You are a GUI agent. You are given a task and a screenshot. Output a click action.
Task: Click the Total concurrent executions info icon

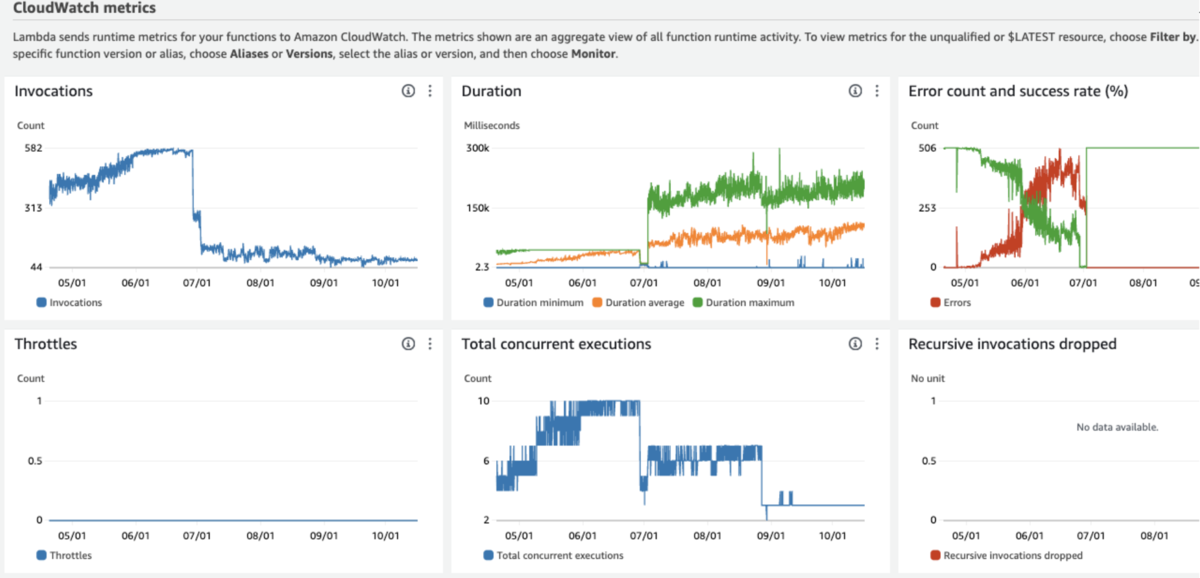(x=855, y=344)
